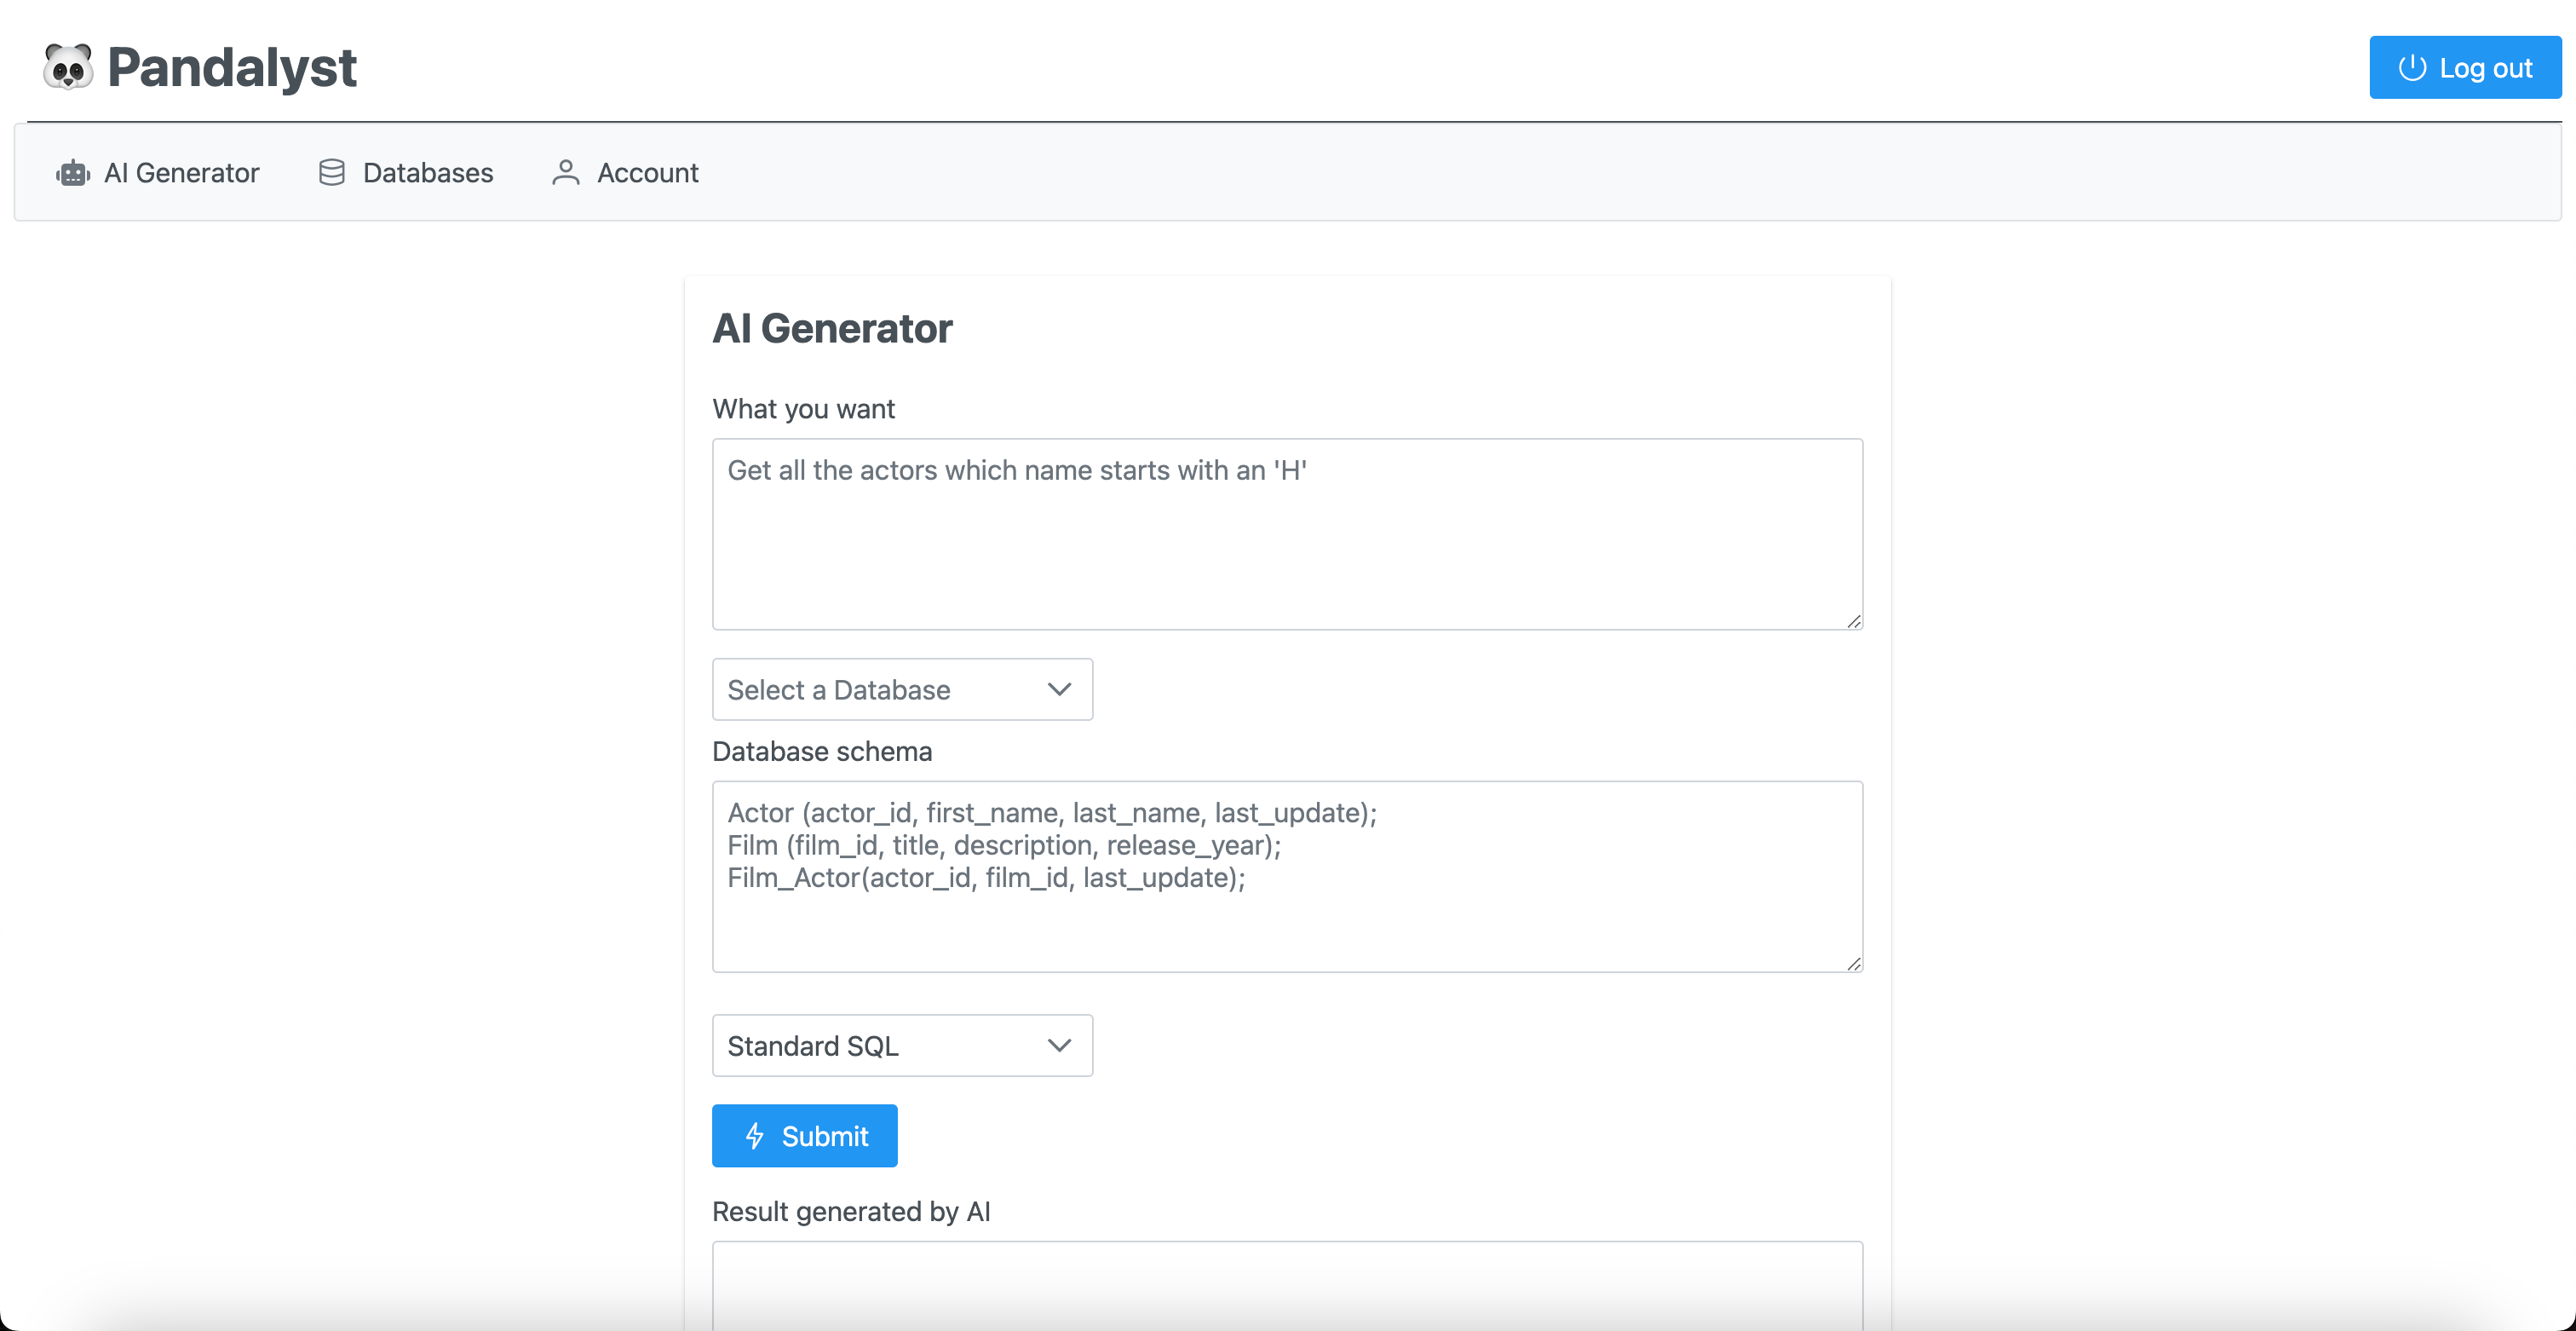Viewport: 2576px width, 1331px height.
Task: Grab the resize handle of schema textarea
Action: point(1853,963)
